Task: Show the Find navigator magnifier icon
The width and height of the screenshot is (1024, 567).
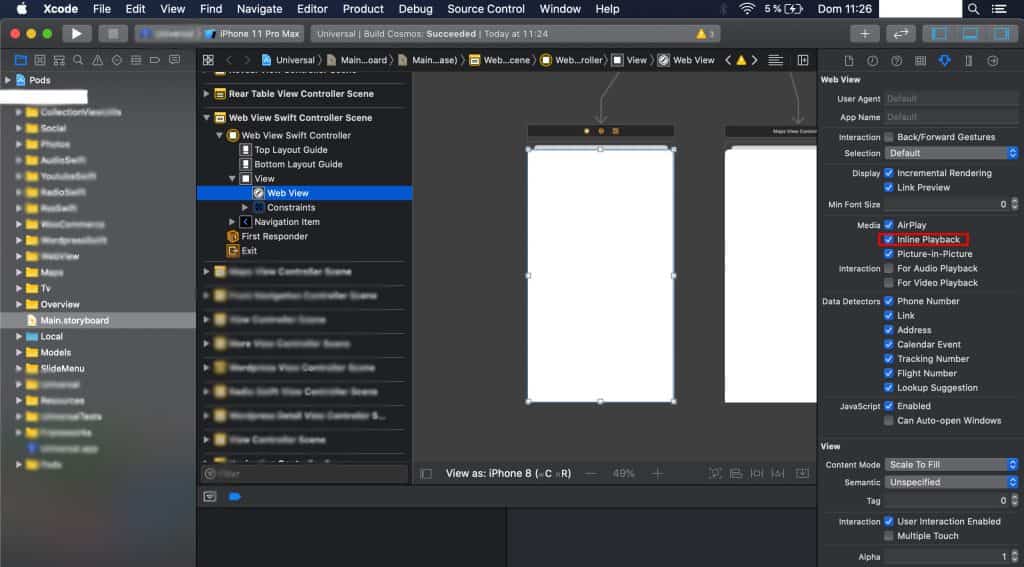Action: [x=79, y=60]
